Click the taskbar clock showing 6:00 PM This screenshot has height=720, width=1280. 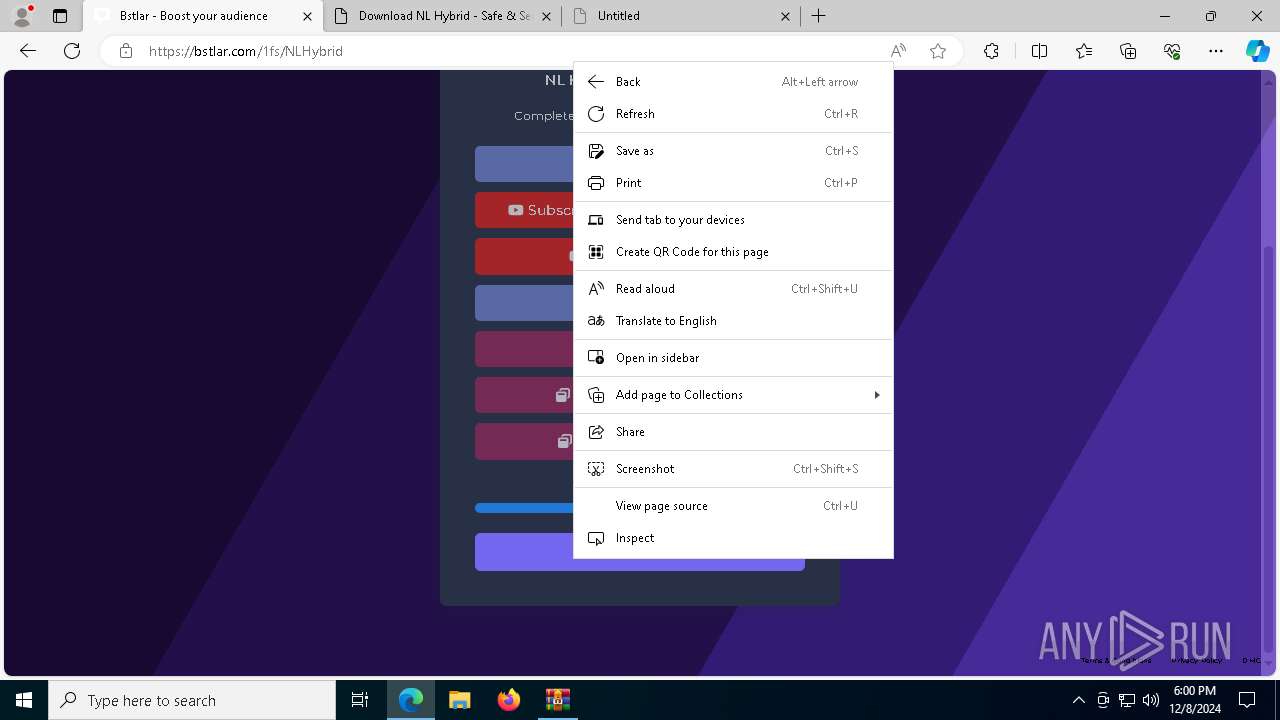coord(1195,700)
